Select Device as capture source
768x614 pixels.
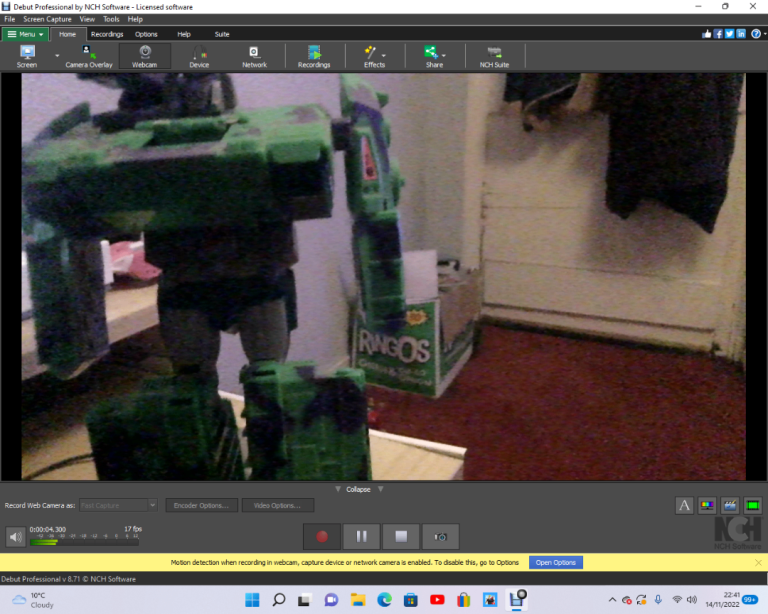(199, 56)
